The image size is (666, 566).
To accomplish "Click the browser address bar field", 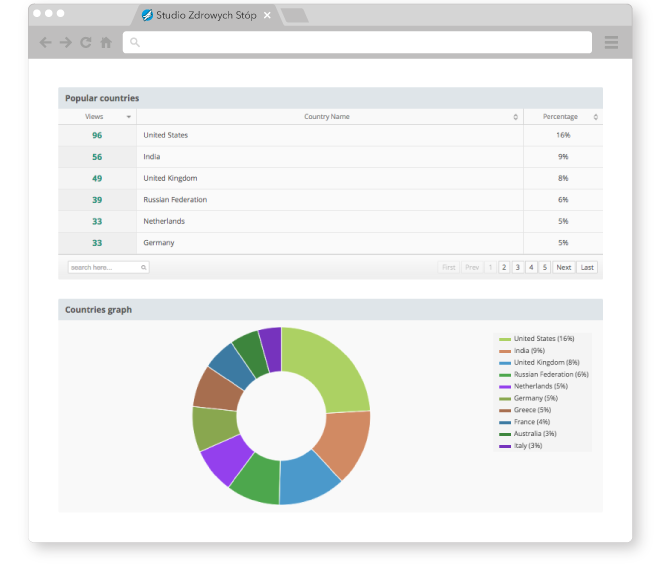I will tap(357, 42).
